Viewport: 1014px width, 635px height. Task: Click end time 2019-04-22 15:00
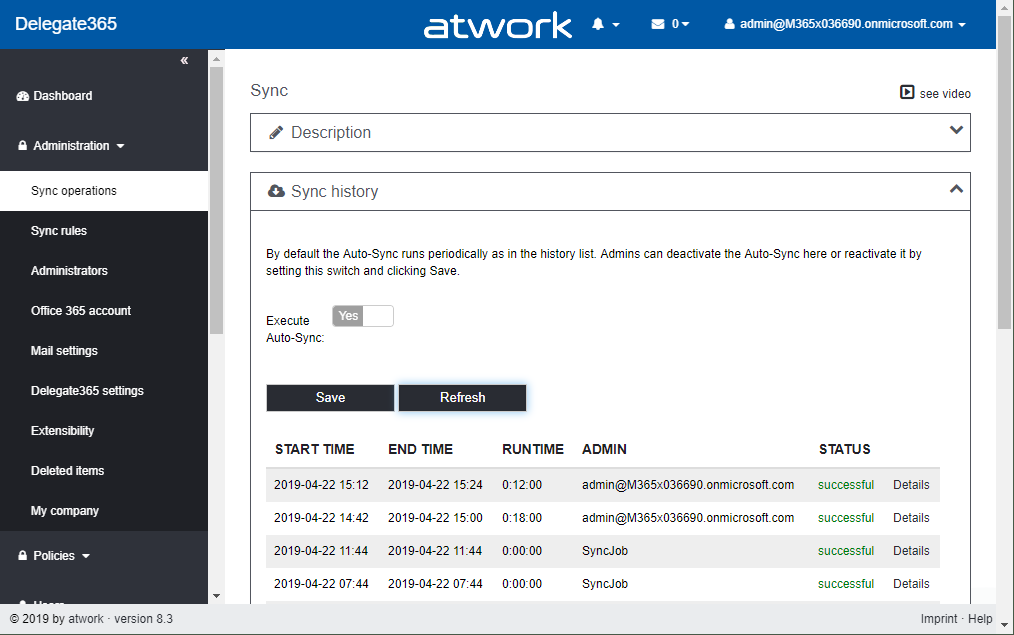tap(435, 518)
